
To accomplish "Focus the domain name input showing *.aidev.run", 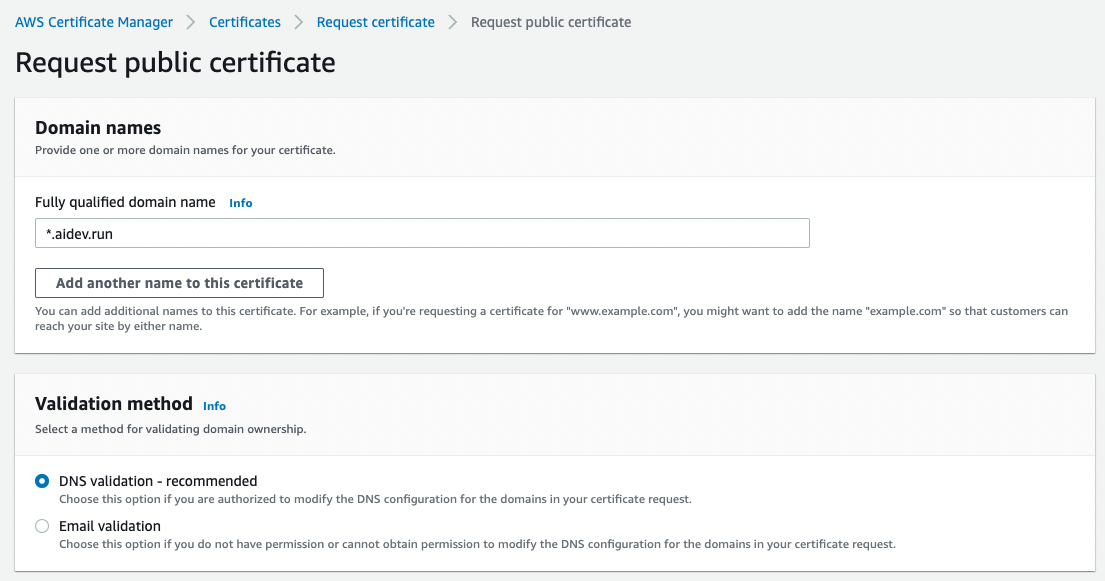I will [422, 233].
